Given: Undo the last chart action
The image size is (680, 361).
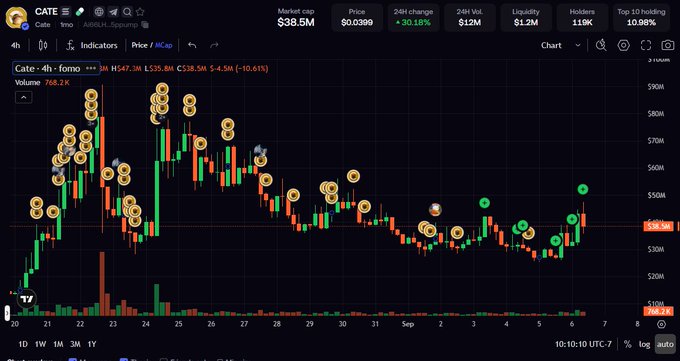Looking at the screenshot, I should pyautogui.click(x=192, y=45).
